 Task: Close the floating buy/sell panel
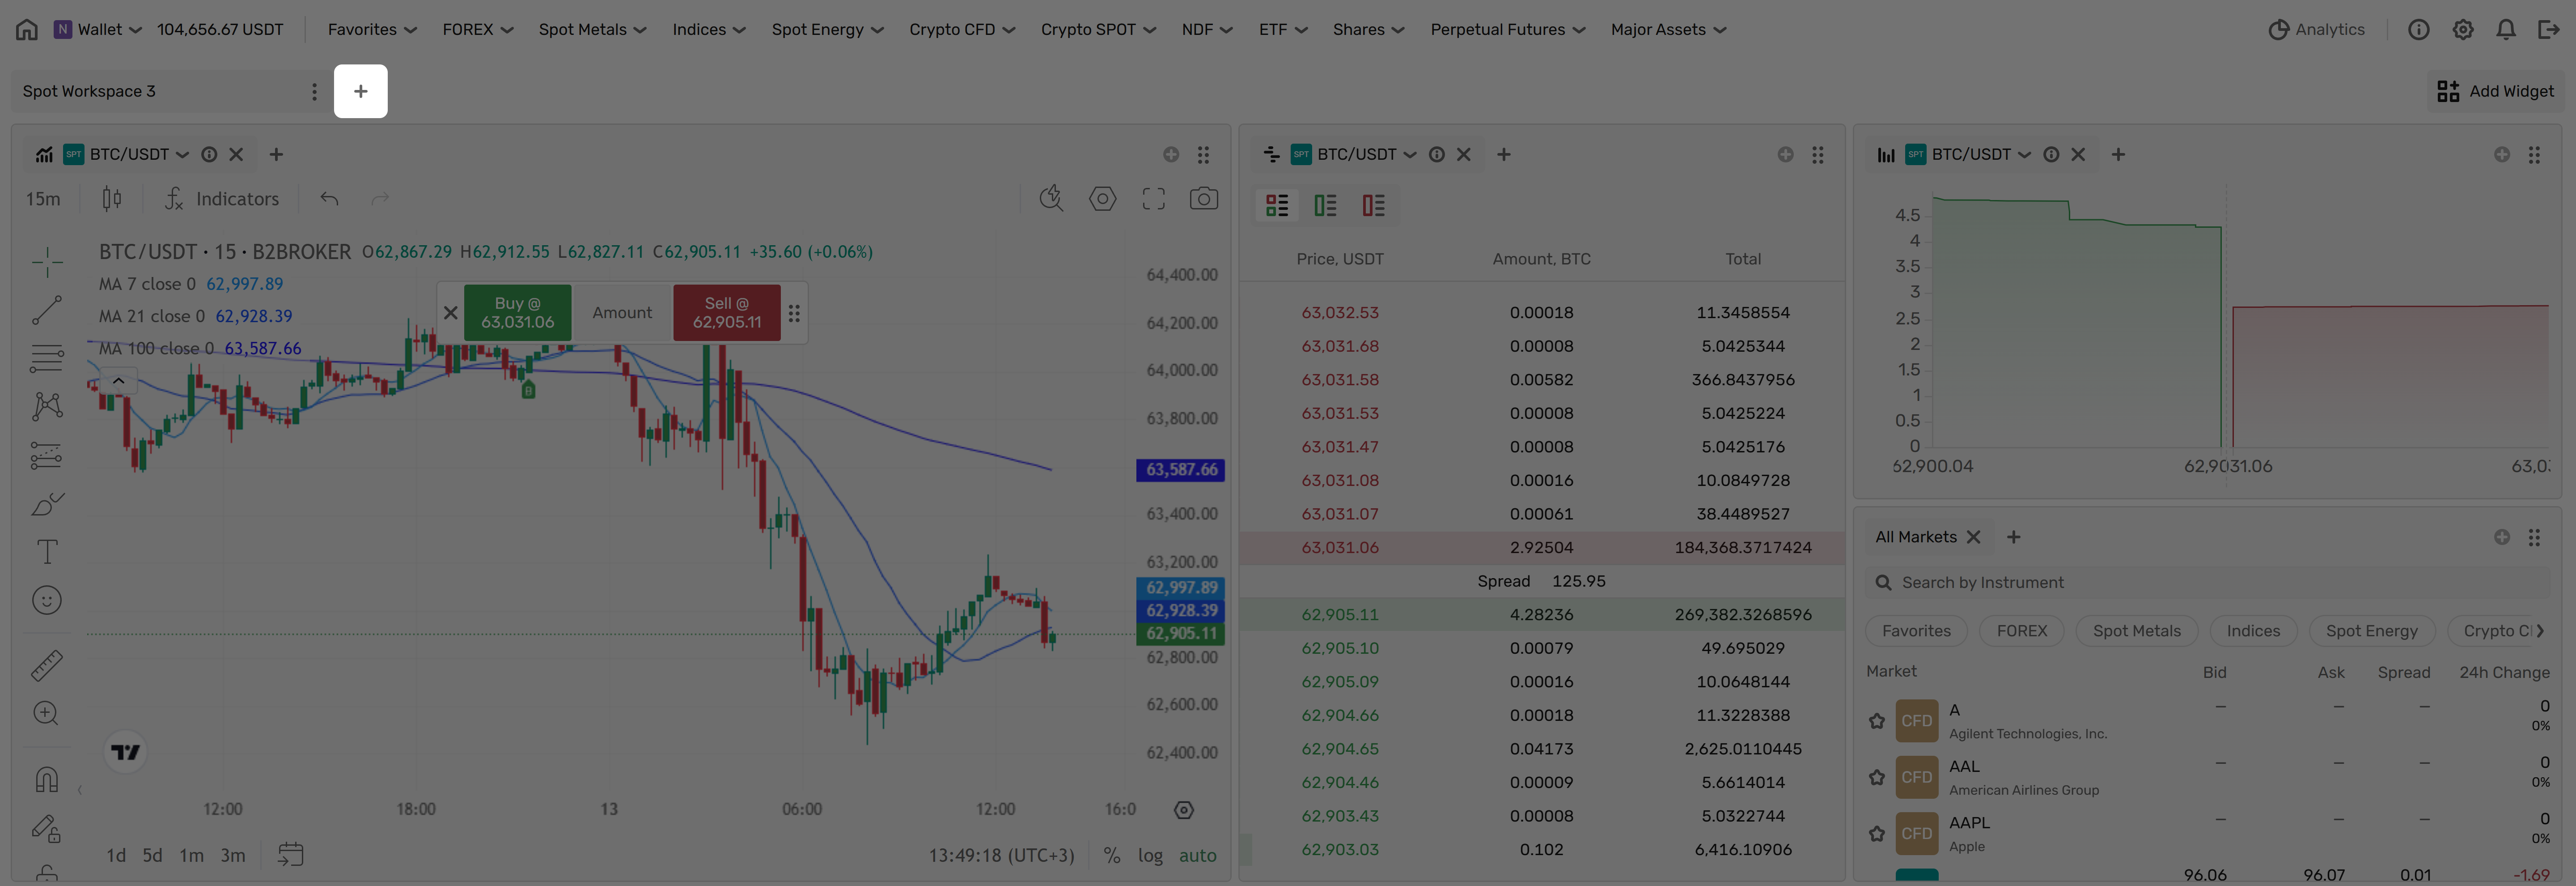(x=451, y=313)
